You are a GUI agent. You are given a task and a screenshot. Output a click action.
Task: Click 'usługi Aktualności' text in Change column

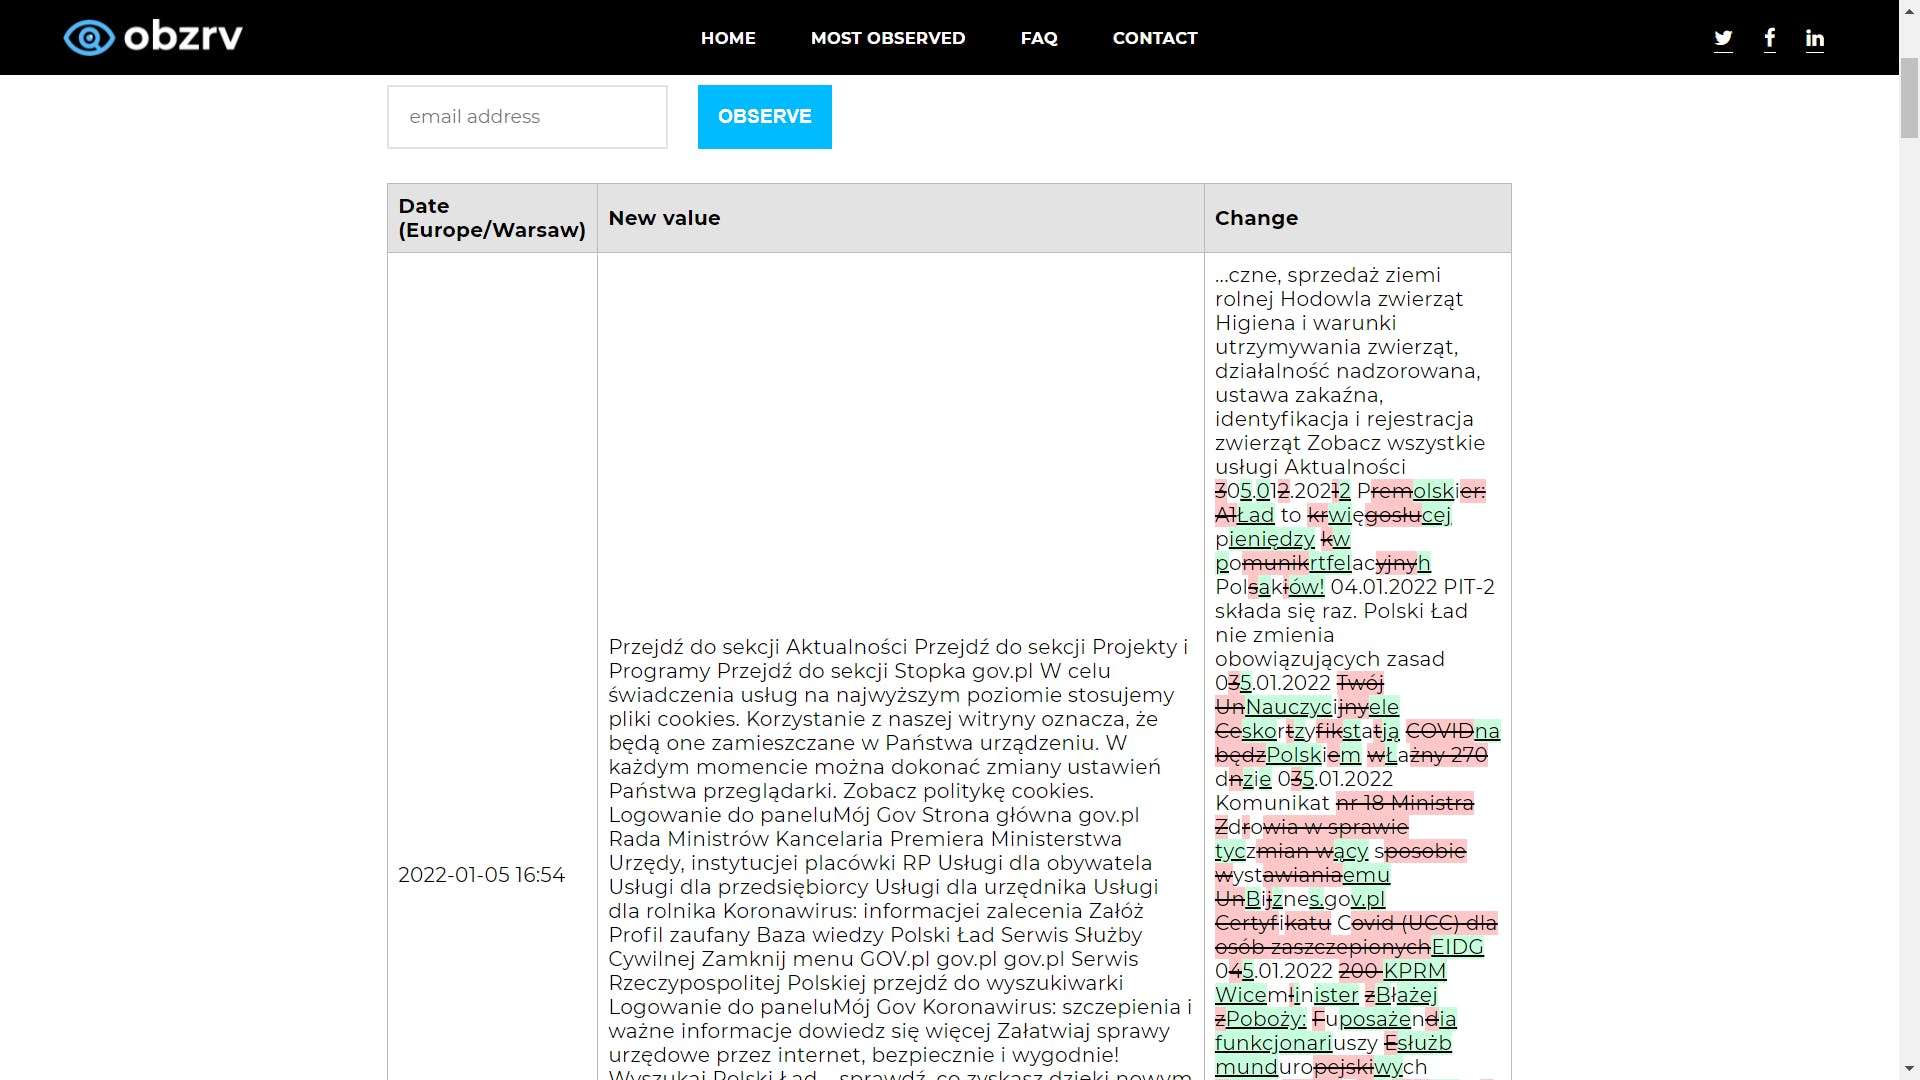pos(1310,467)
